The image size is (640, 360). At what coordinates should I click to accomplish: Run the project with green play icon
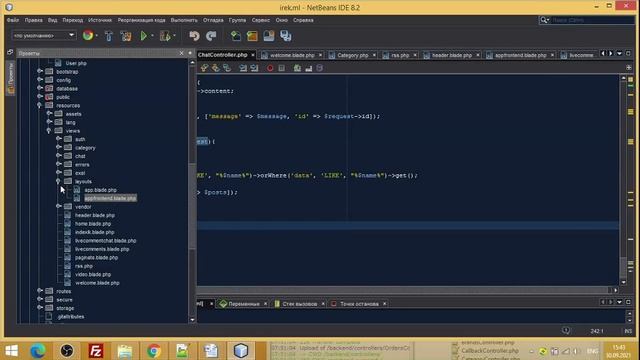(143, 36)
